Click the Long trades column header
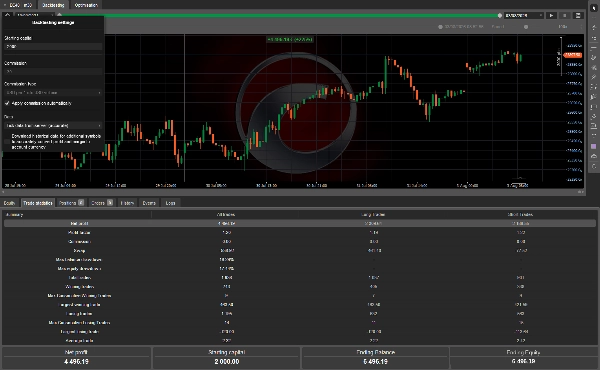 click(373, 215)
